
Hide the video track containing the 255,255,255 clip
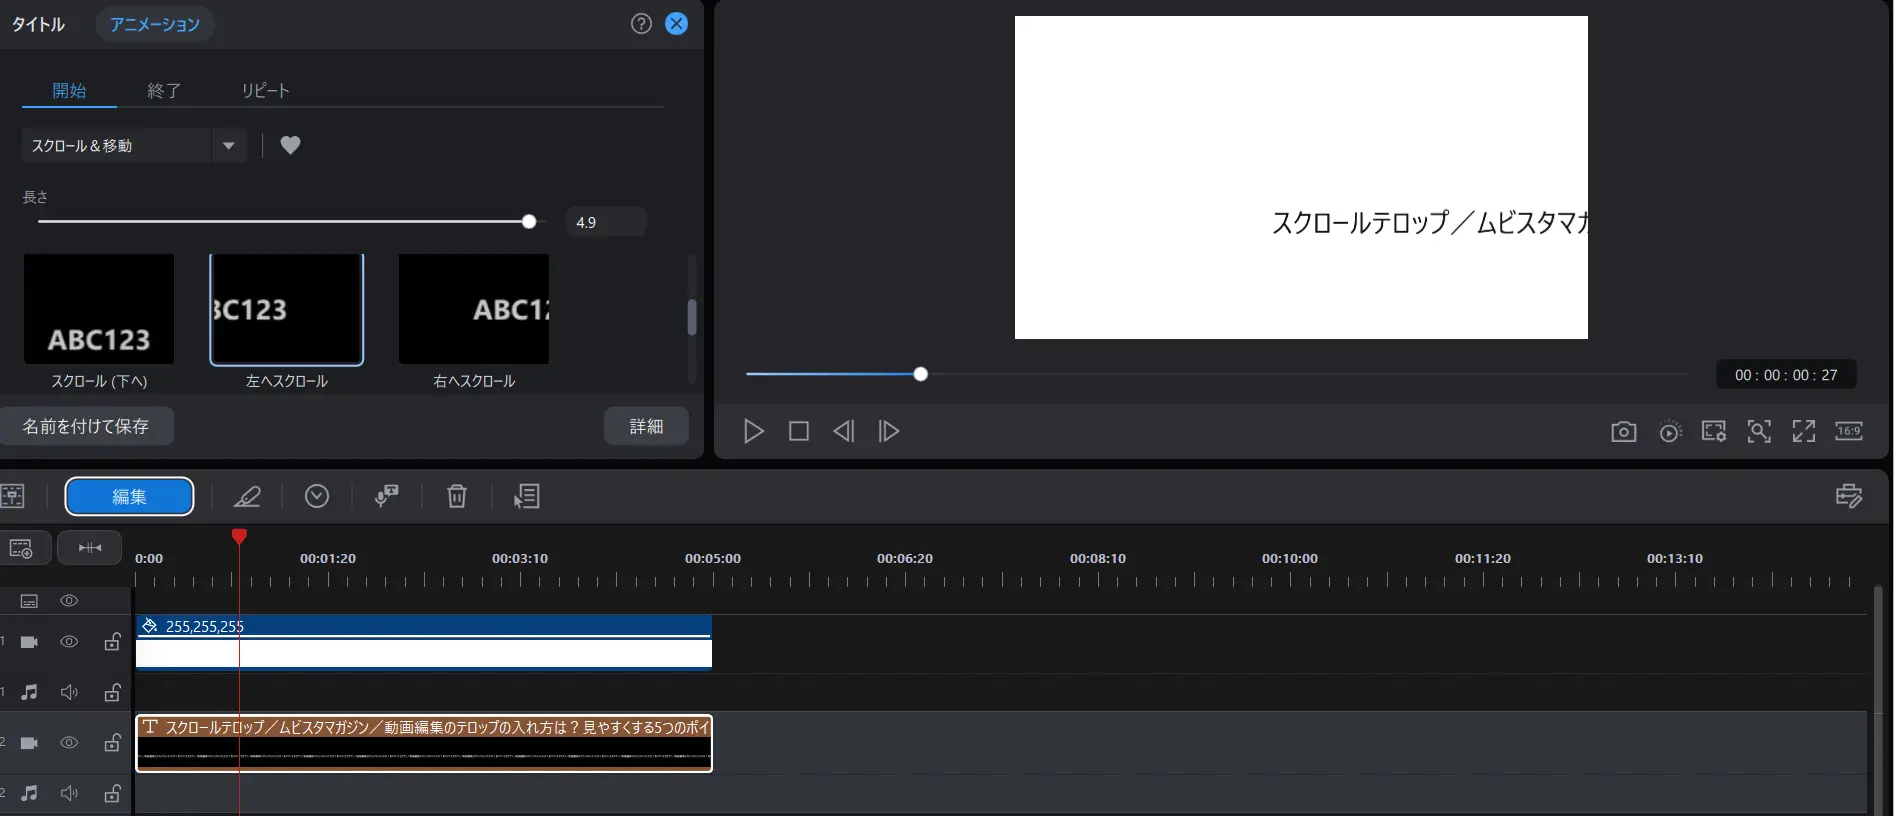(x=69, y=642)
